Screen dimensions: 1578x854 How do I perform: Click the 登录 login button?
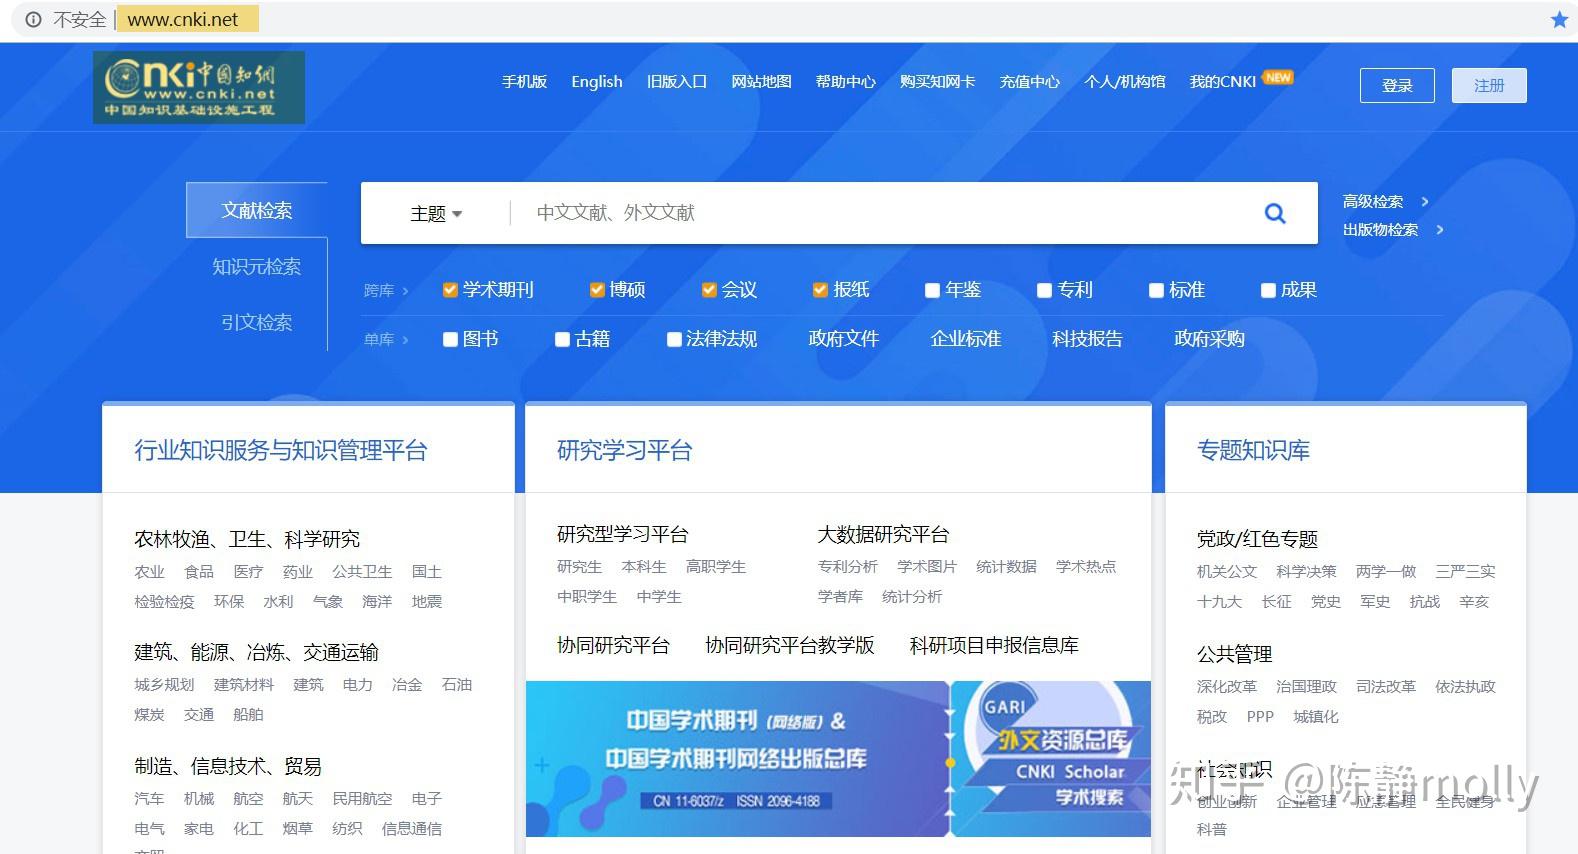(1397, 85)
